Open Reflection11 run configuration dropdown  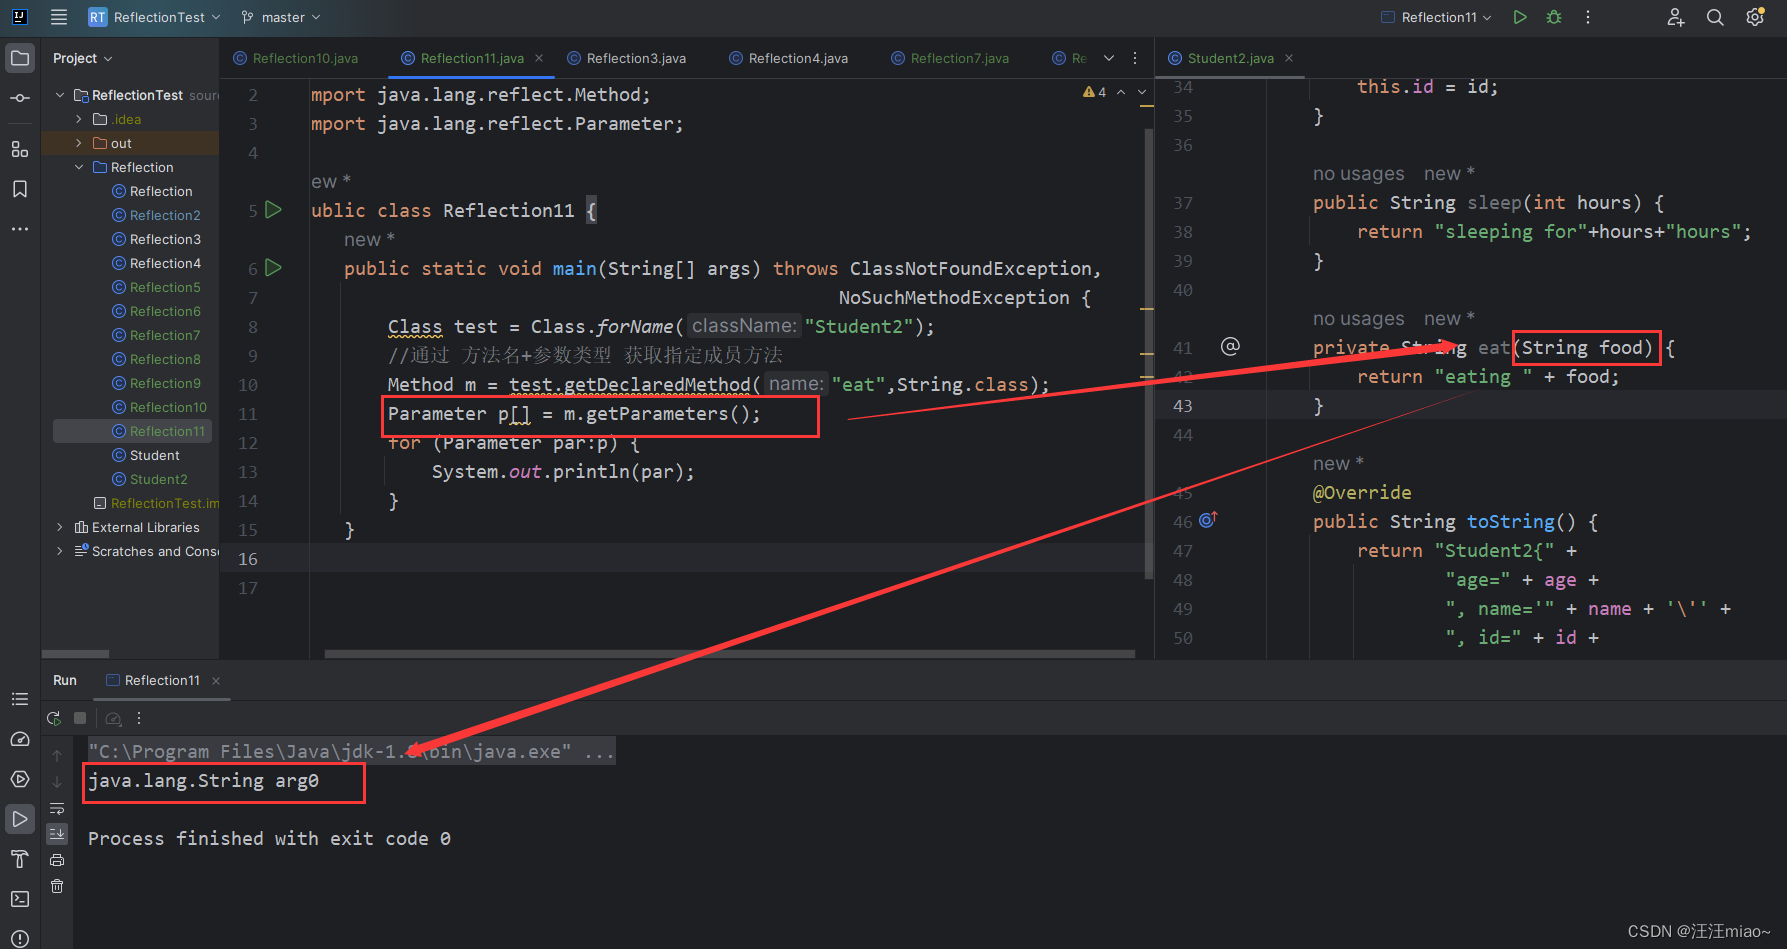(1436, 17)
